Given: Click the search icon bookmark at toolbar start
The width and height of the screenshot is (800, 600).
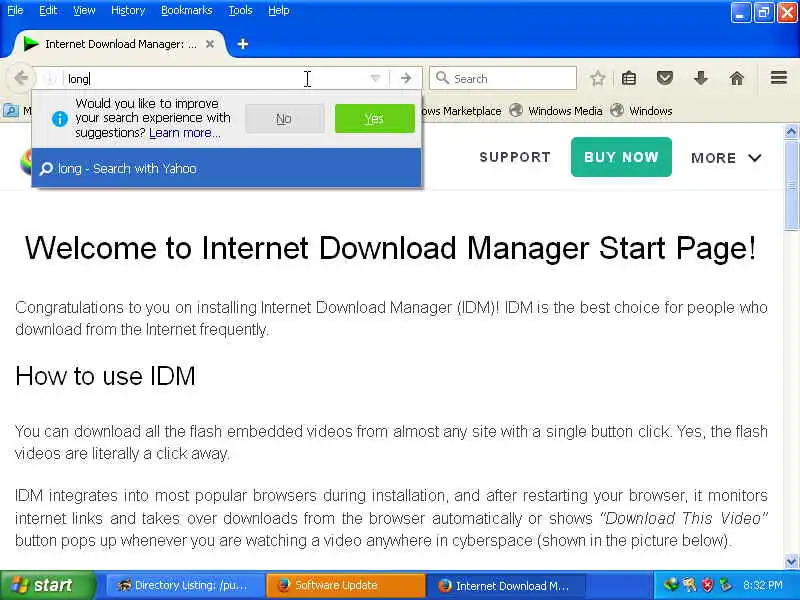Looking at the screenshot, I should (x=10, y=110).
